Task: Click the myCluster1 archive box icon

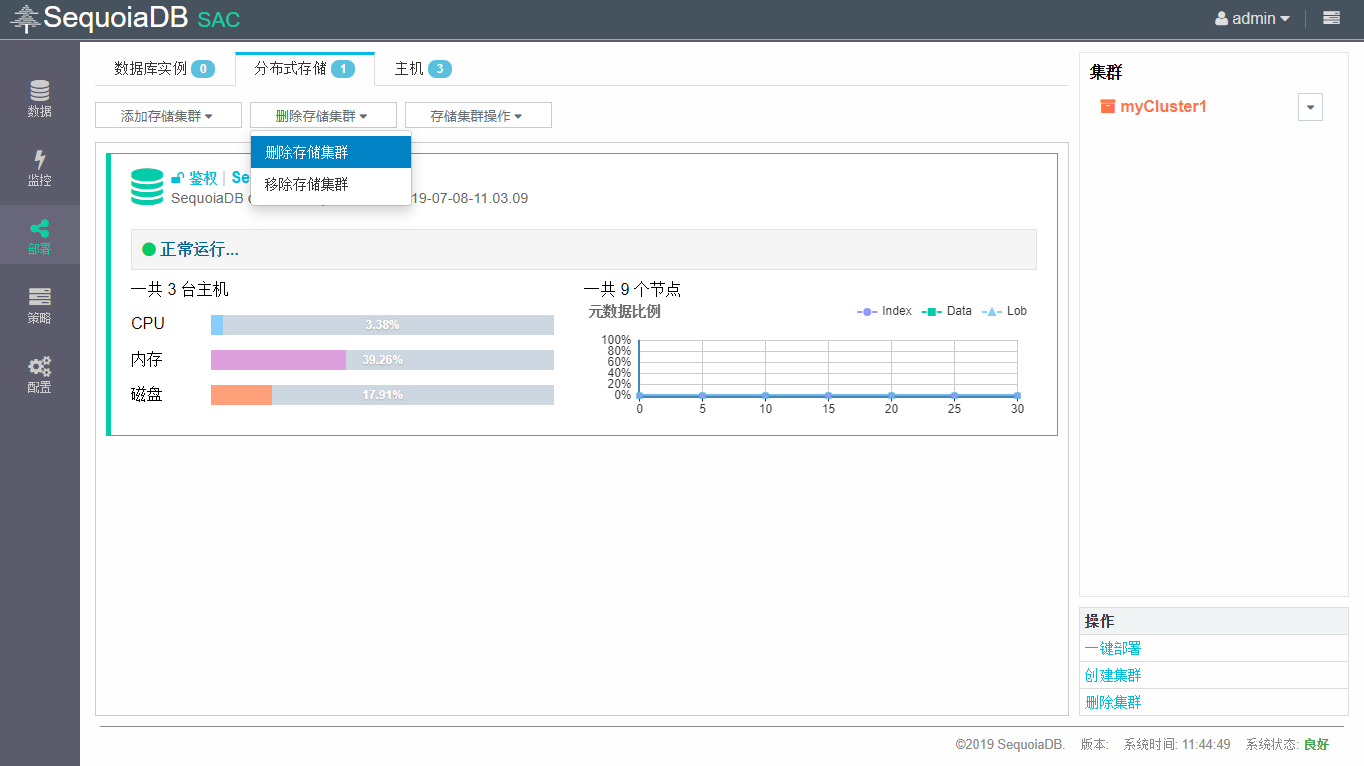Action: click(x=1107, y=106)
